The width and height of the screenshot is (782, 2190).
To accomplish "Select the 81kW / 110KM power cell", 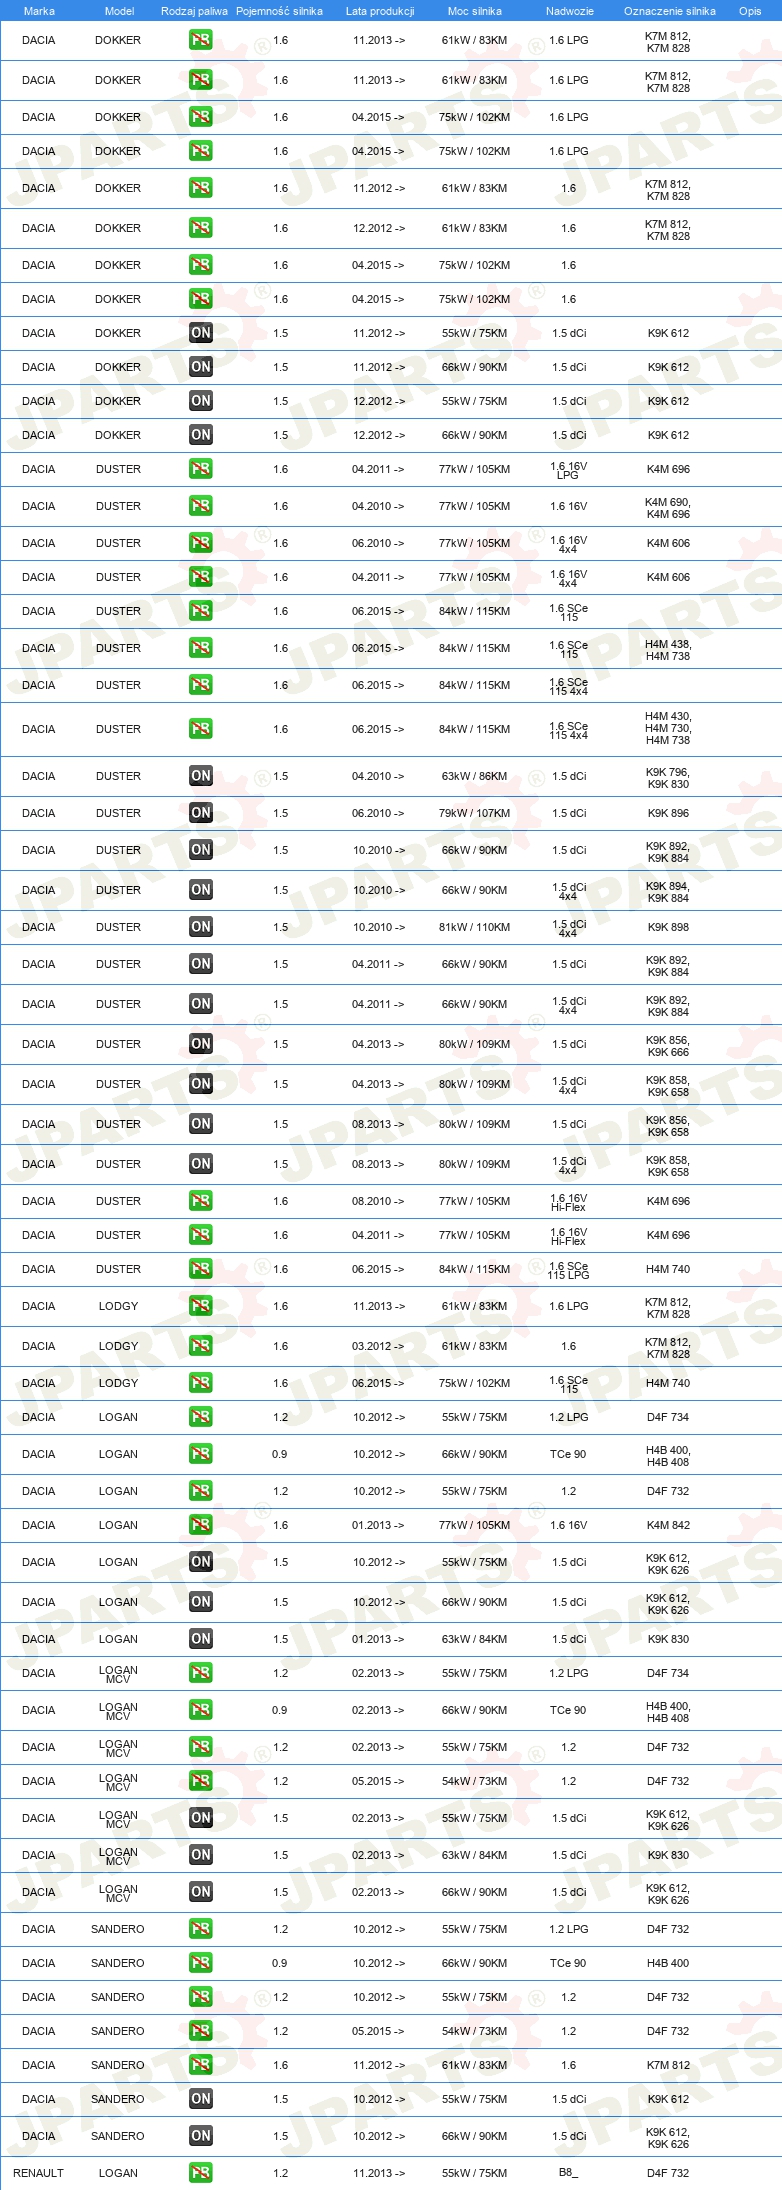I will coord(475,927).
